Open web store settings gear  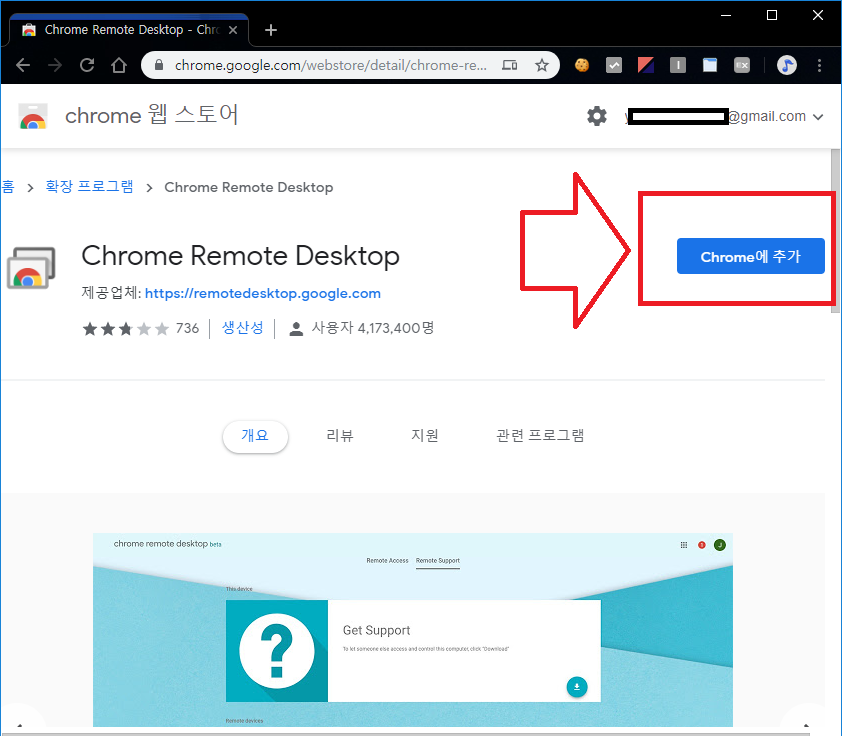[x=597, y=116]
